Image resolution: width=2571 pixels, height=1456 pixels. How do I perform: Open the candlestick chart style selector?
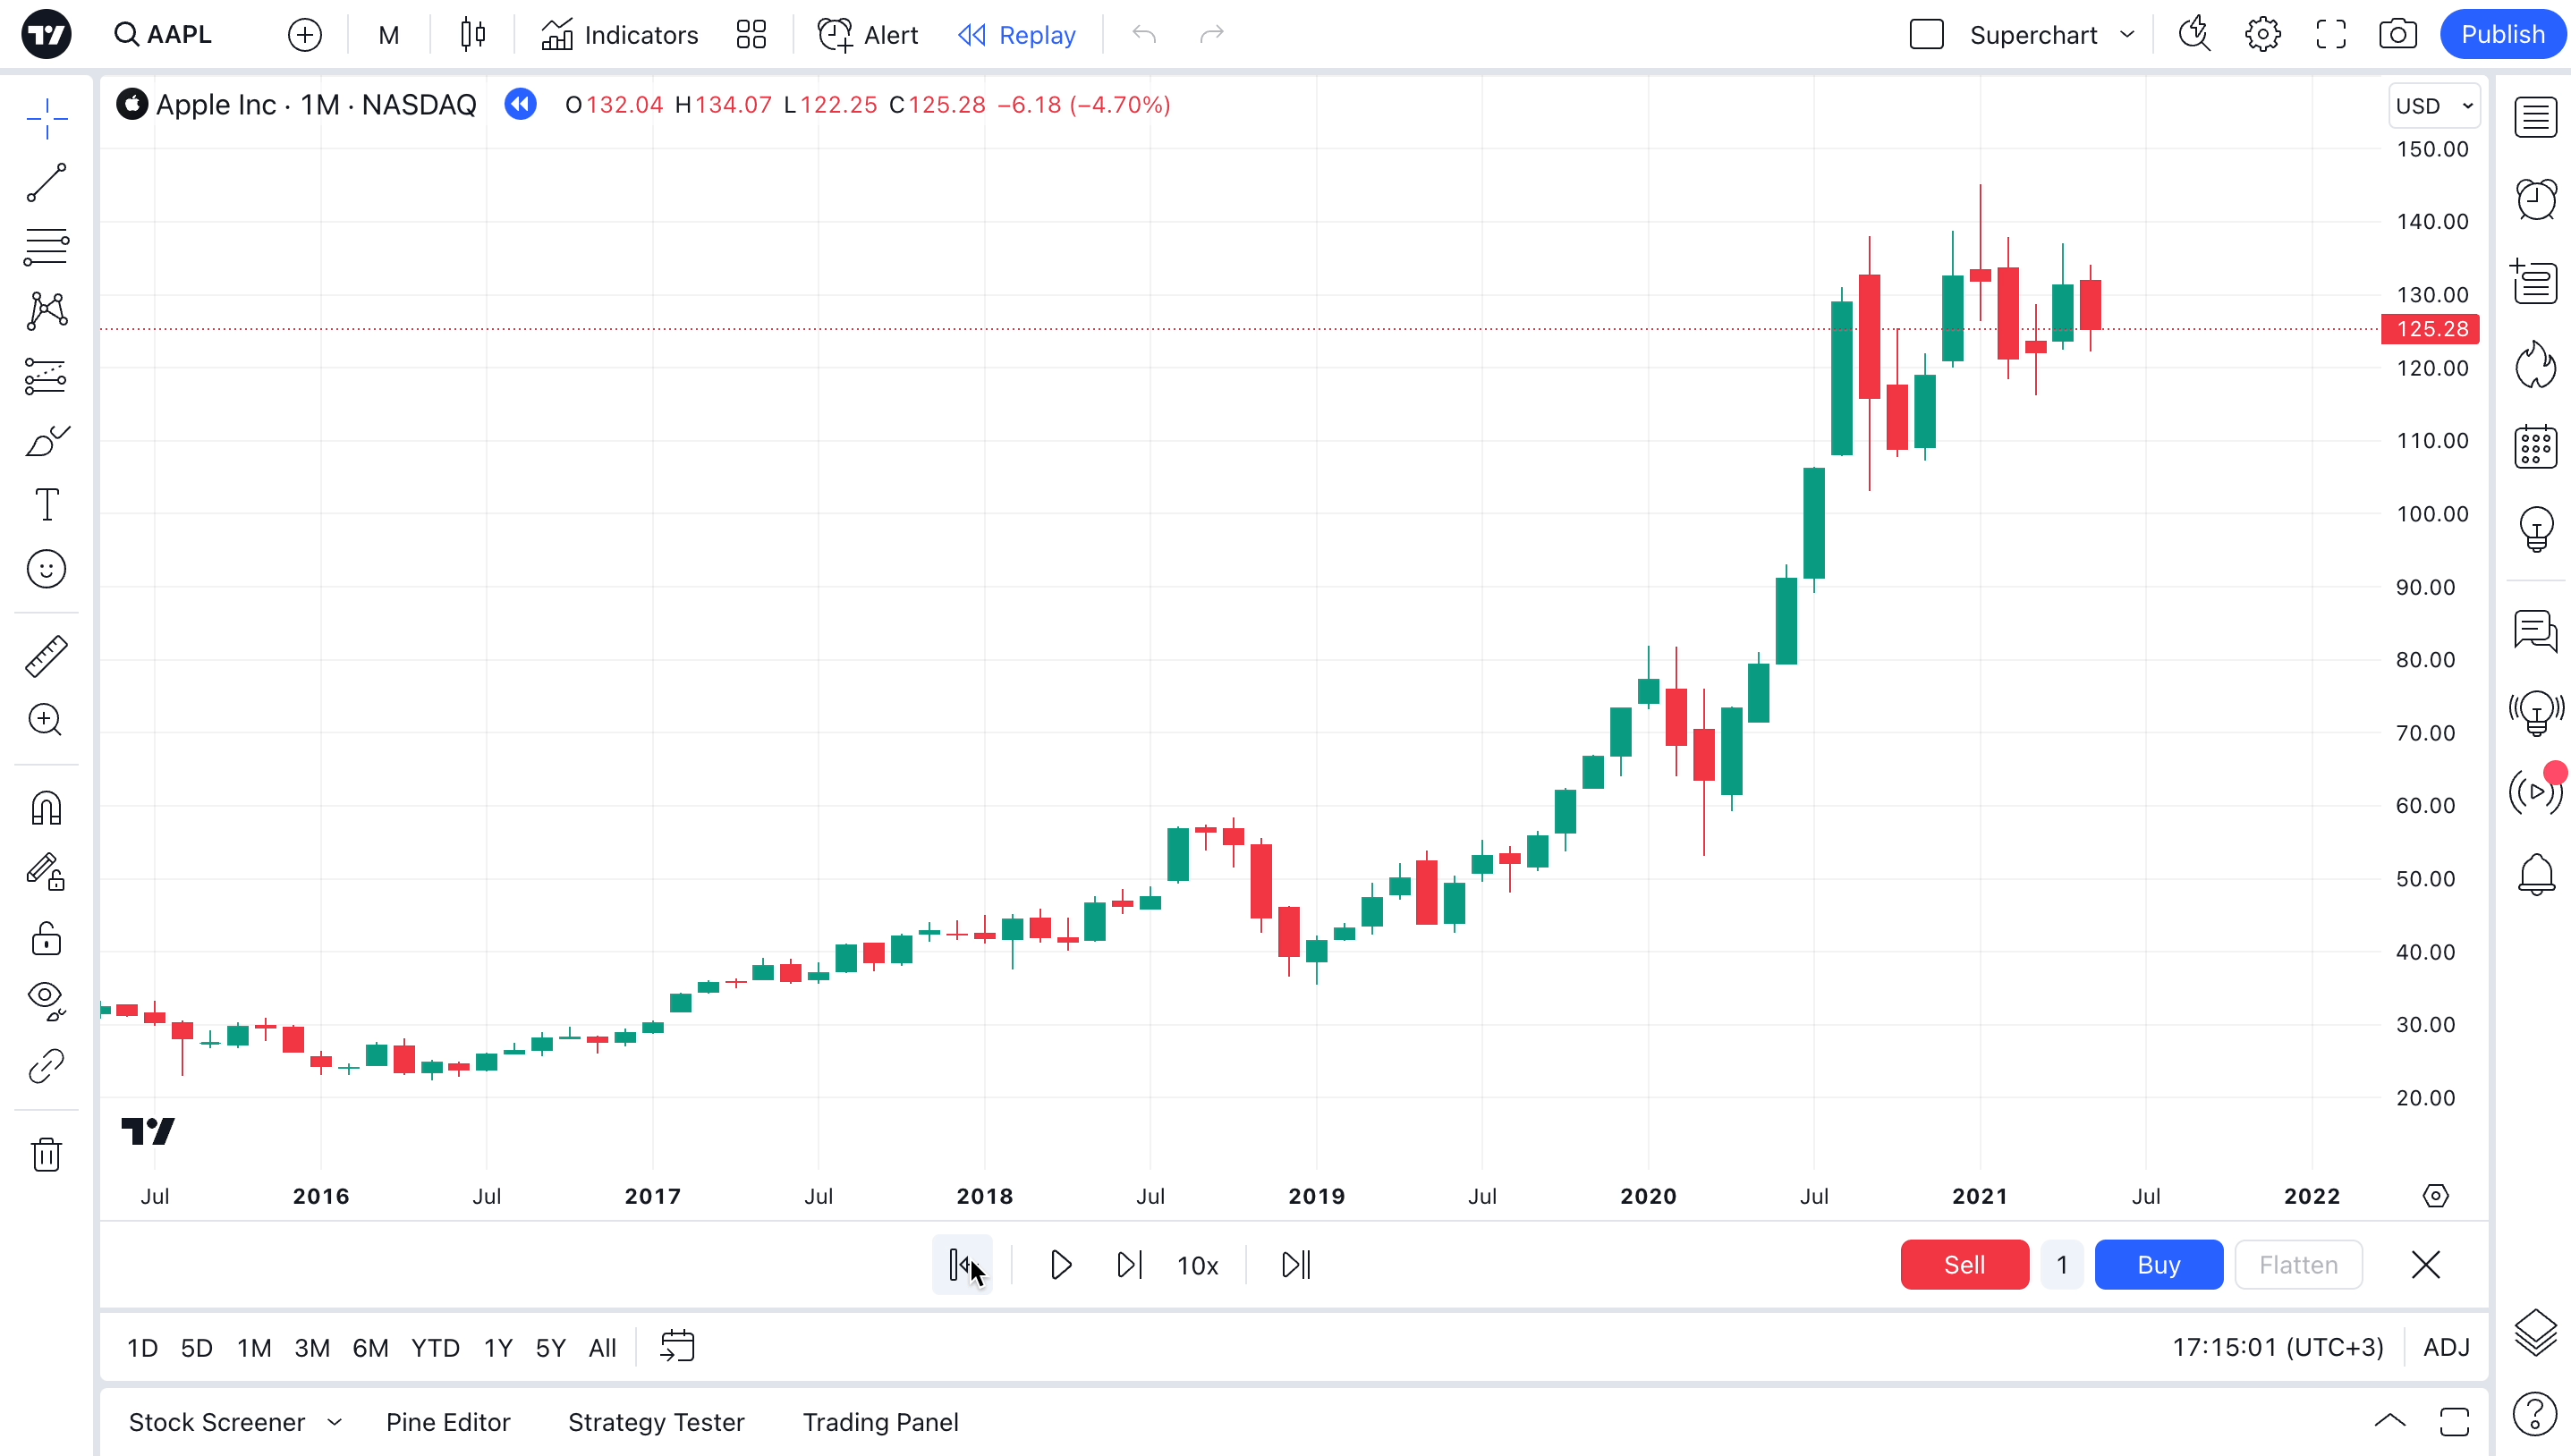[x=473, y=35]
